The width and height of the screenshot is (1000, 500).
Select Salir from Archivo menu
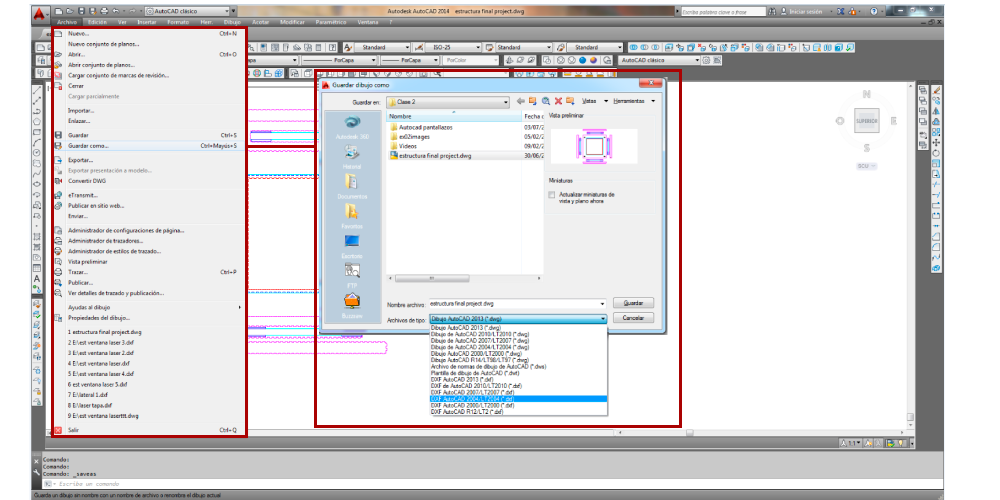coord(147,430)
